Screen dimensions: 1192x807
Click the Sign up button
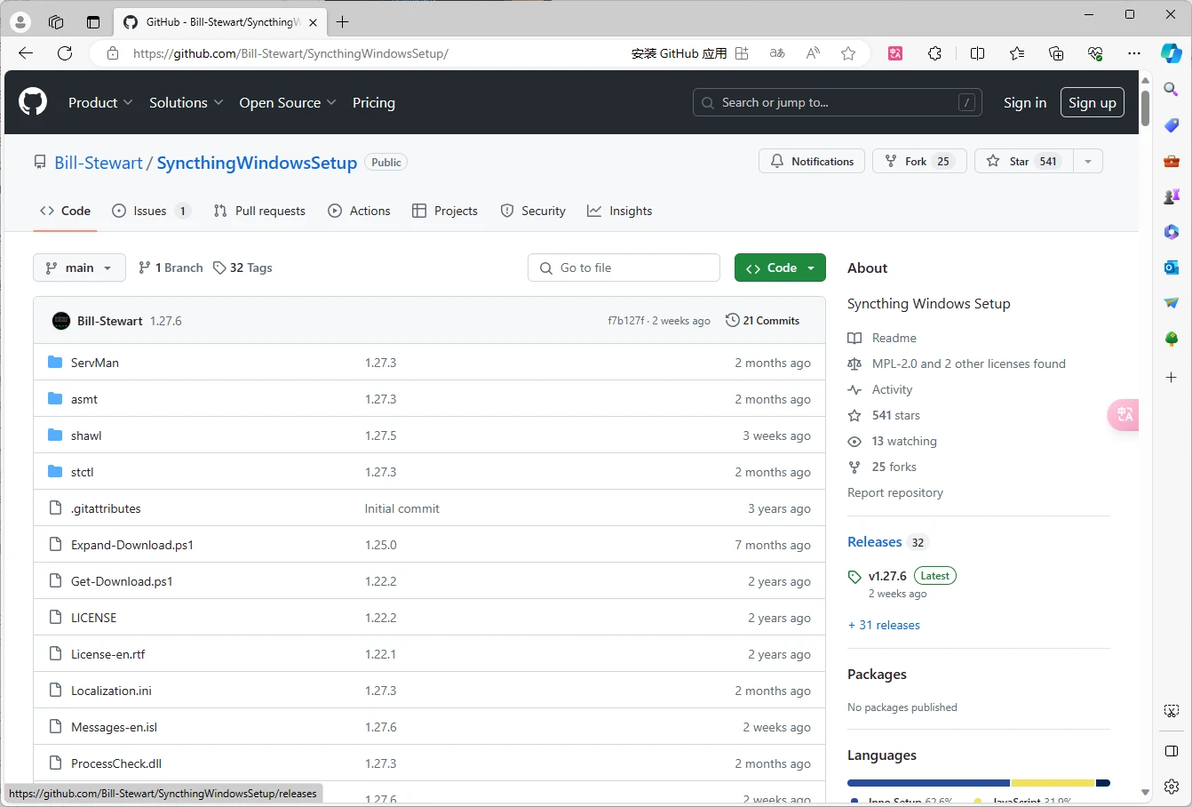[1092, 103]
